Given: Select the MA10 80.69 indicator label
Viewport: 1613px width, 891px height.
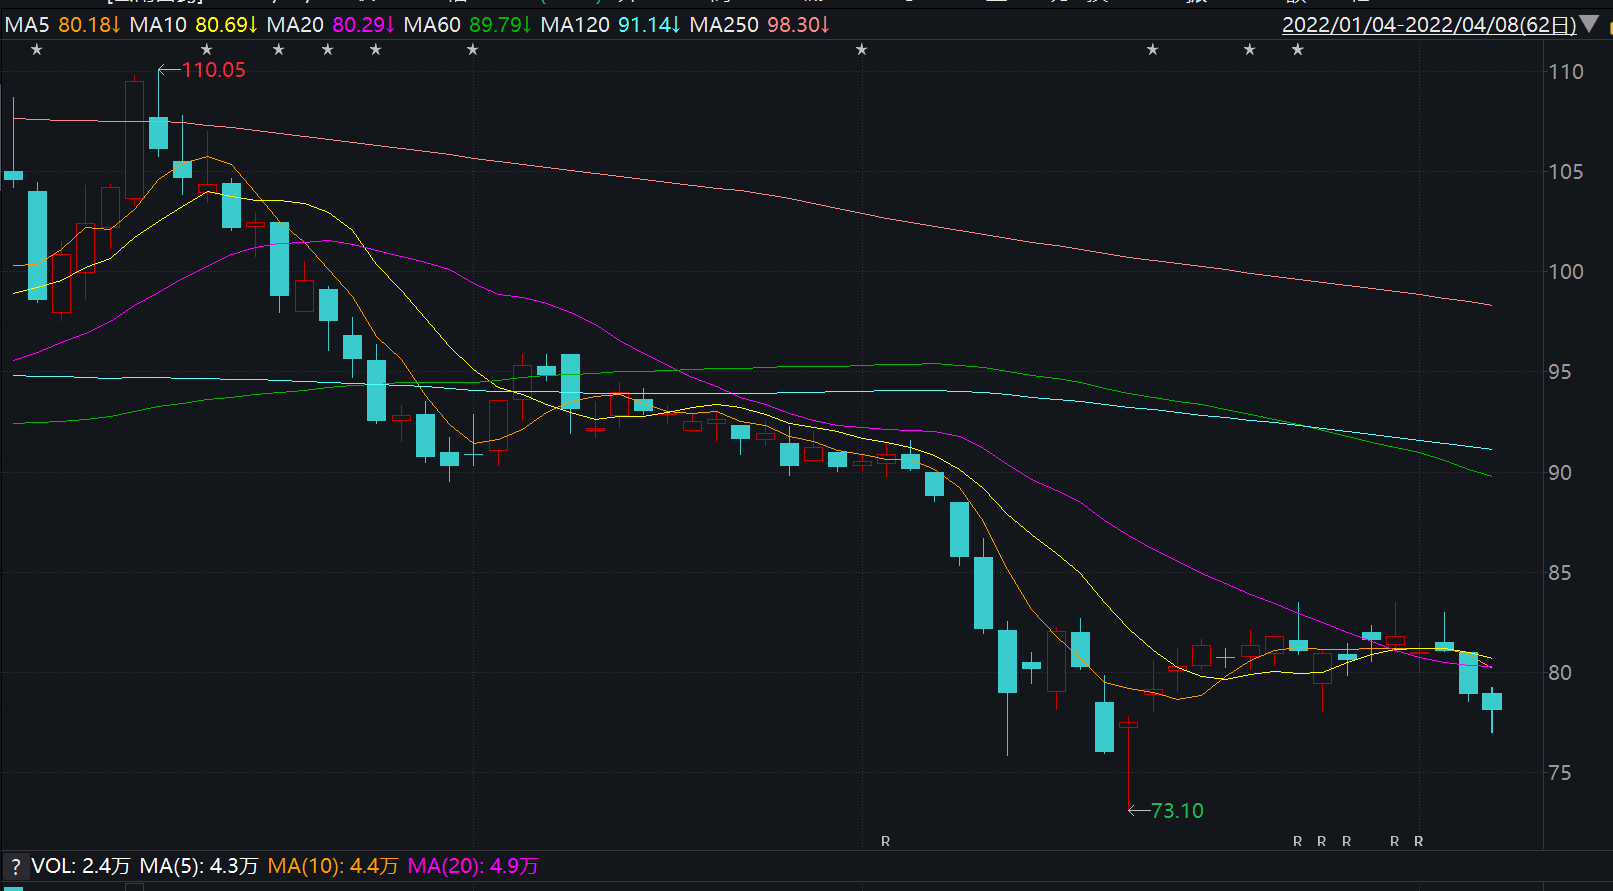Looking at the screenshot, I should click(193, 24).
